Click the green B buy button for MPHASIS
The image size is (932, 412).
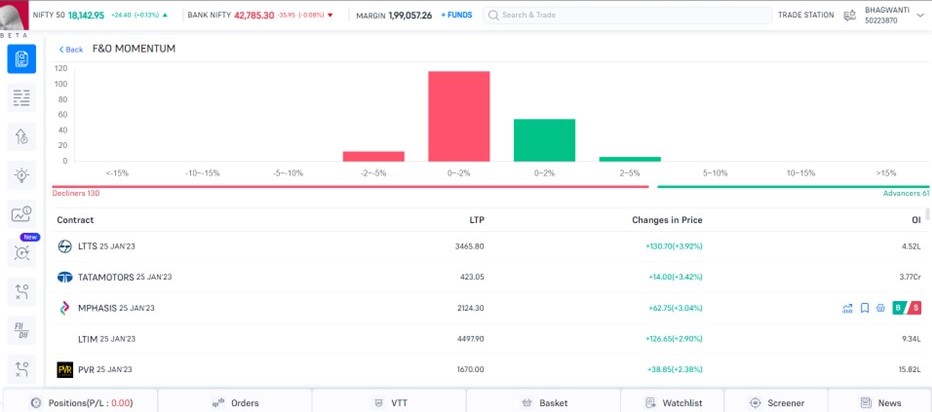pyautogui.click(x=899, y=308)
